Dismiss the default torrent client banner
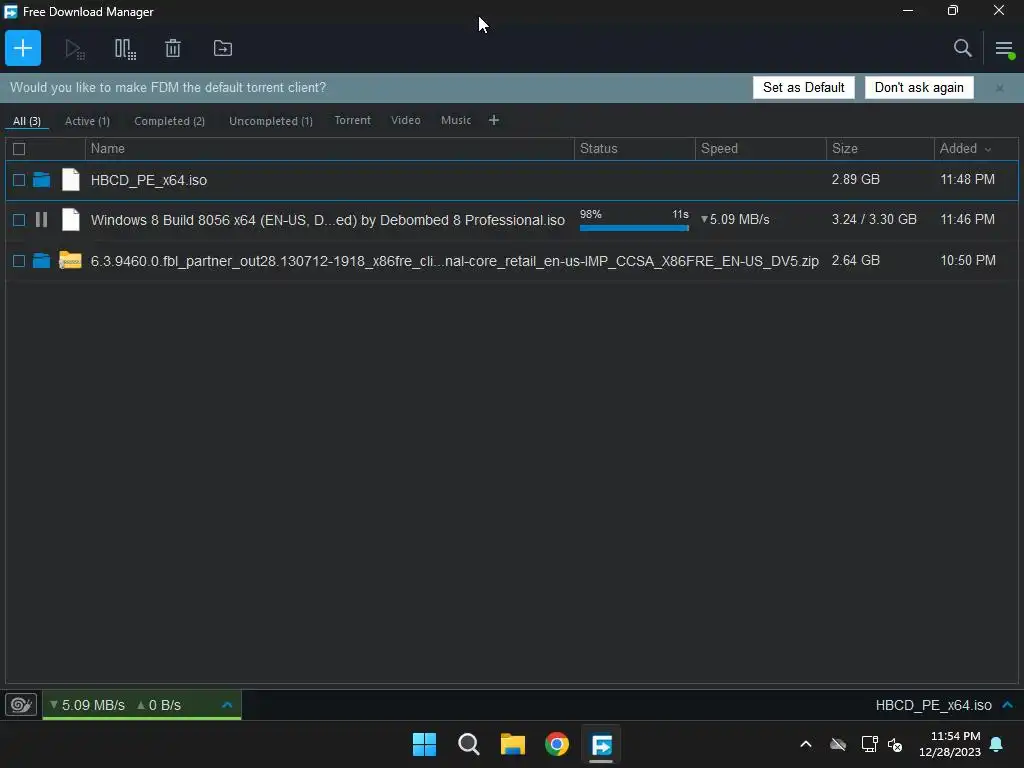Screen dimensions: 1024x768 pos(999,88)
